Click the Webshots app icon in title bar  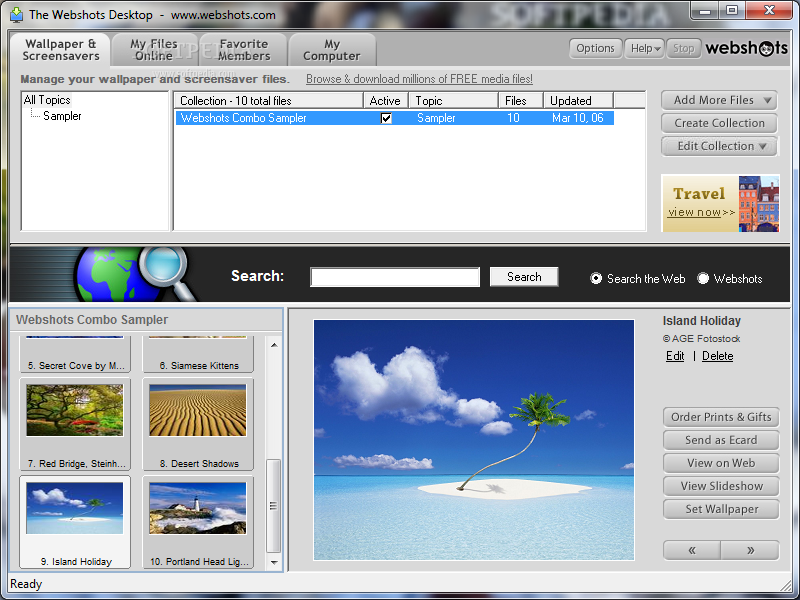(x=16, y=14)
